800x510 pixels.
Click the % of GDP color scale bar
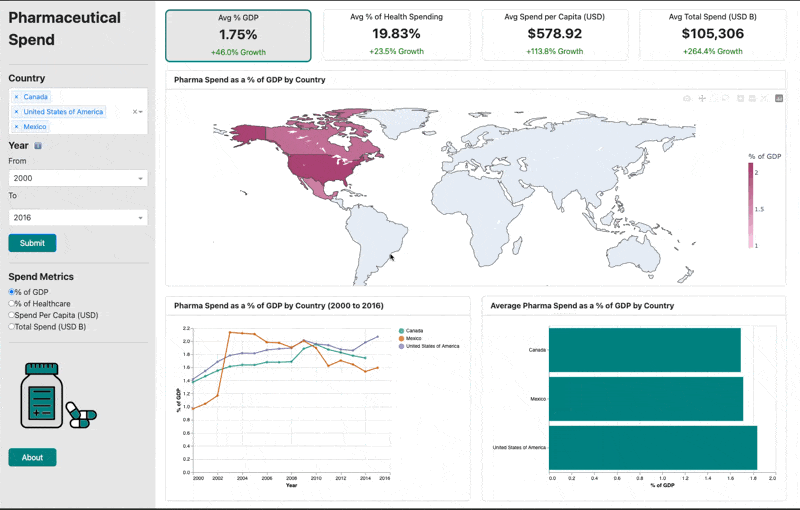tap(750, 205)
